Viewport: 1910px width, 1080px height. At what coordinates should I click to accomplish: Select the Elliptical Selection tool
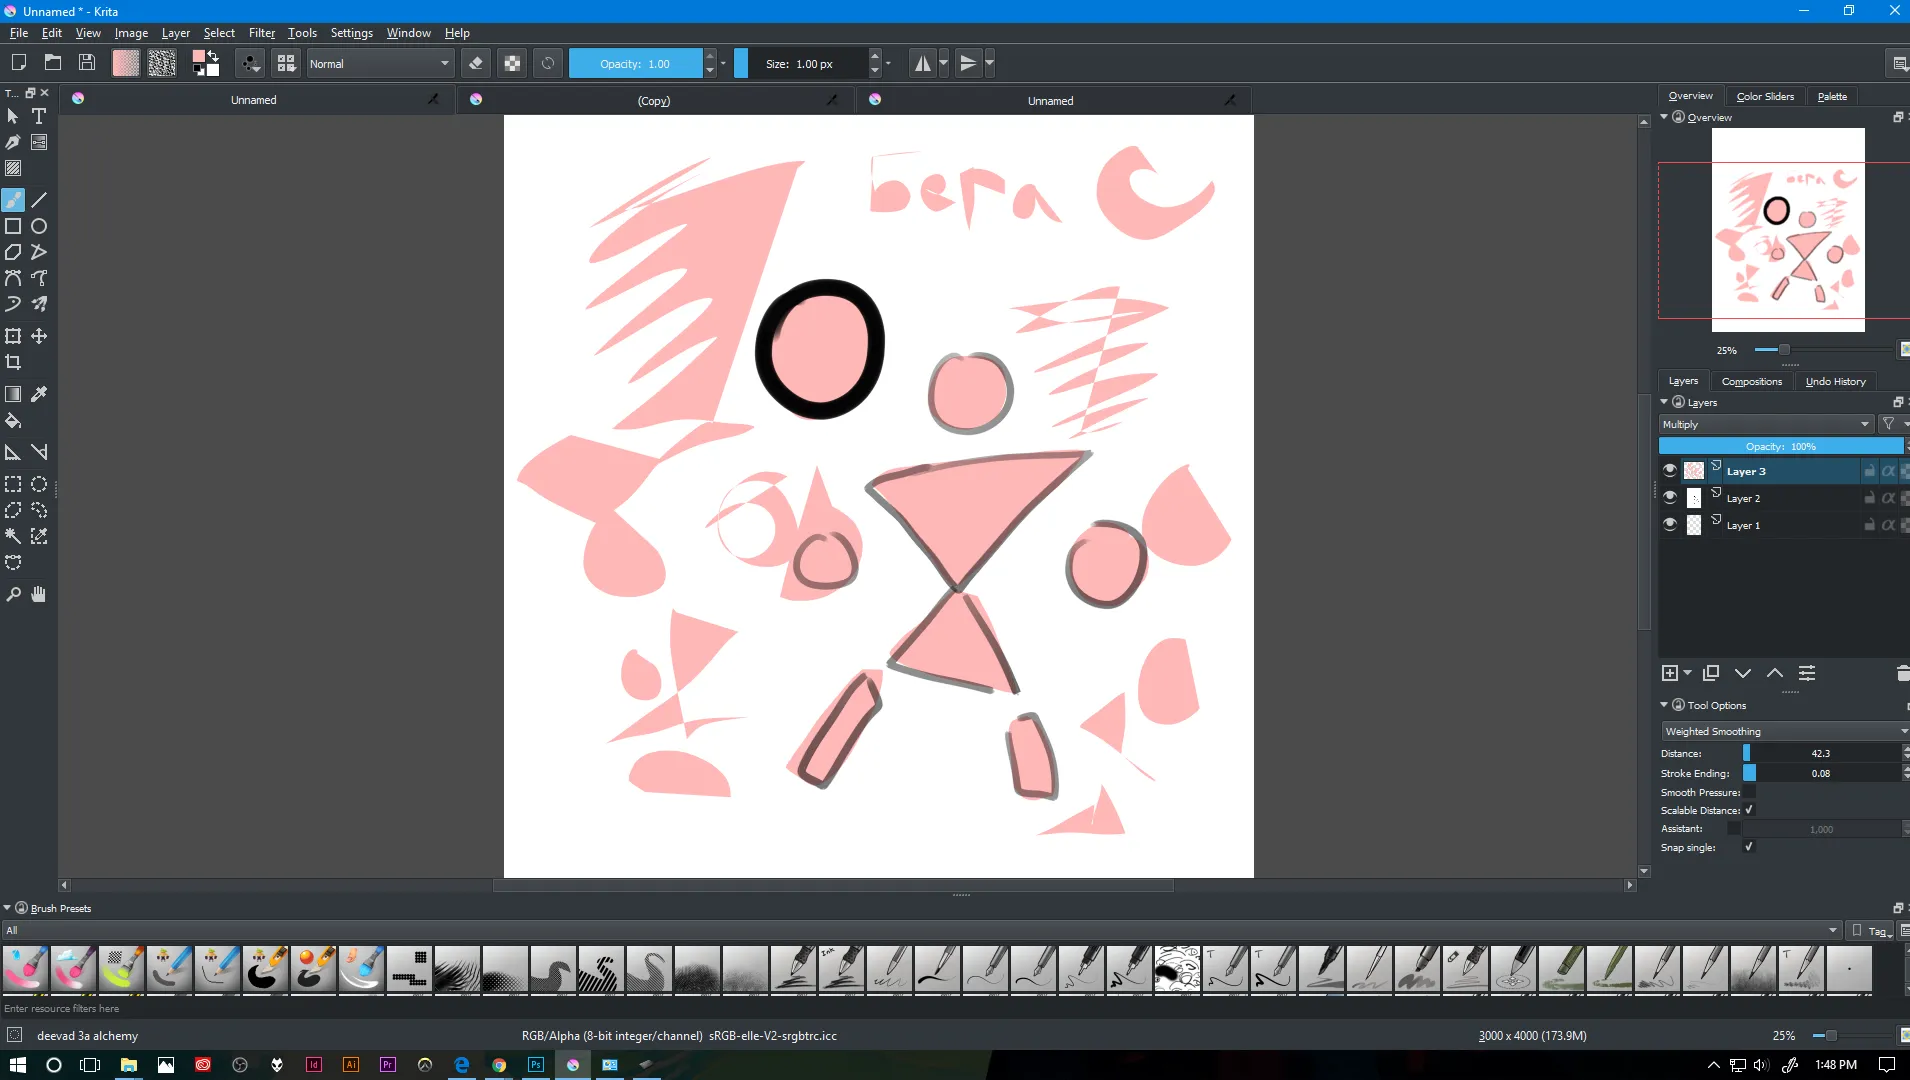39,484
